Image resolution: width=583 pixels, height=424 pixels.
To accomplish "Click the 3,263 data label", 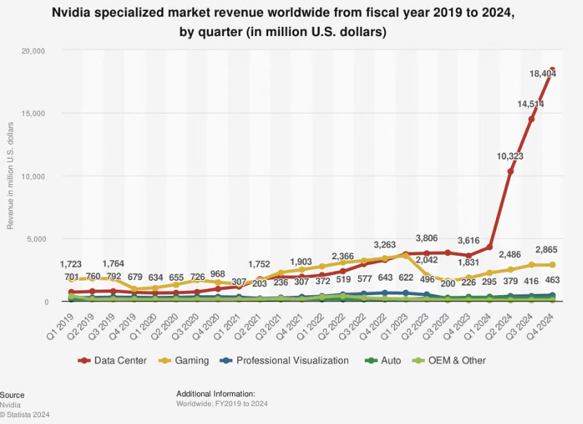I will 384,245.
